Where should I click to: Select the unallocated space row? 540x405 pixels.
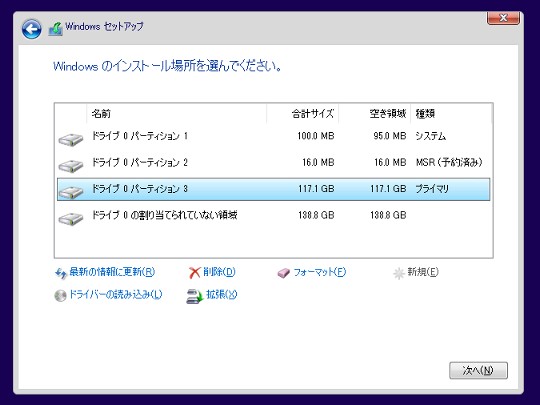(x=273, y=216)
